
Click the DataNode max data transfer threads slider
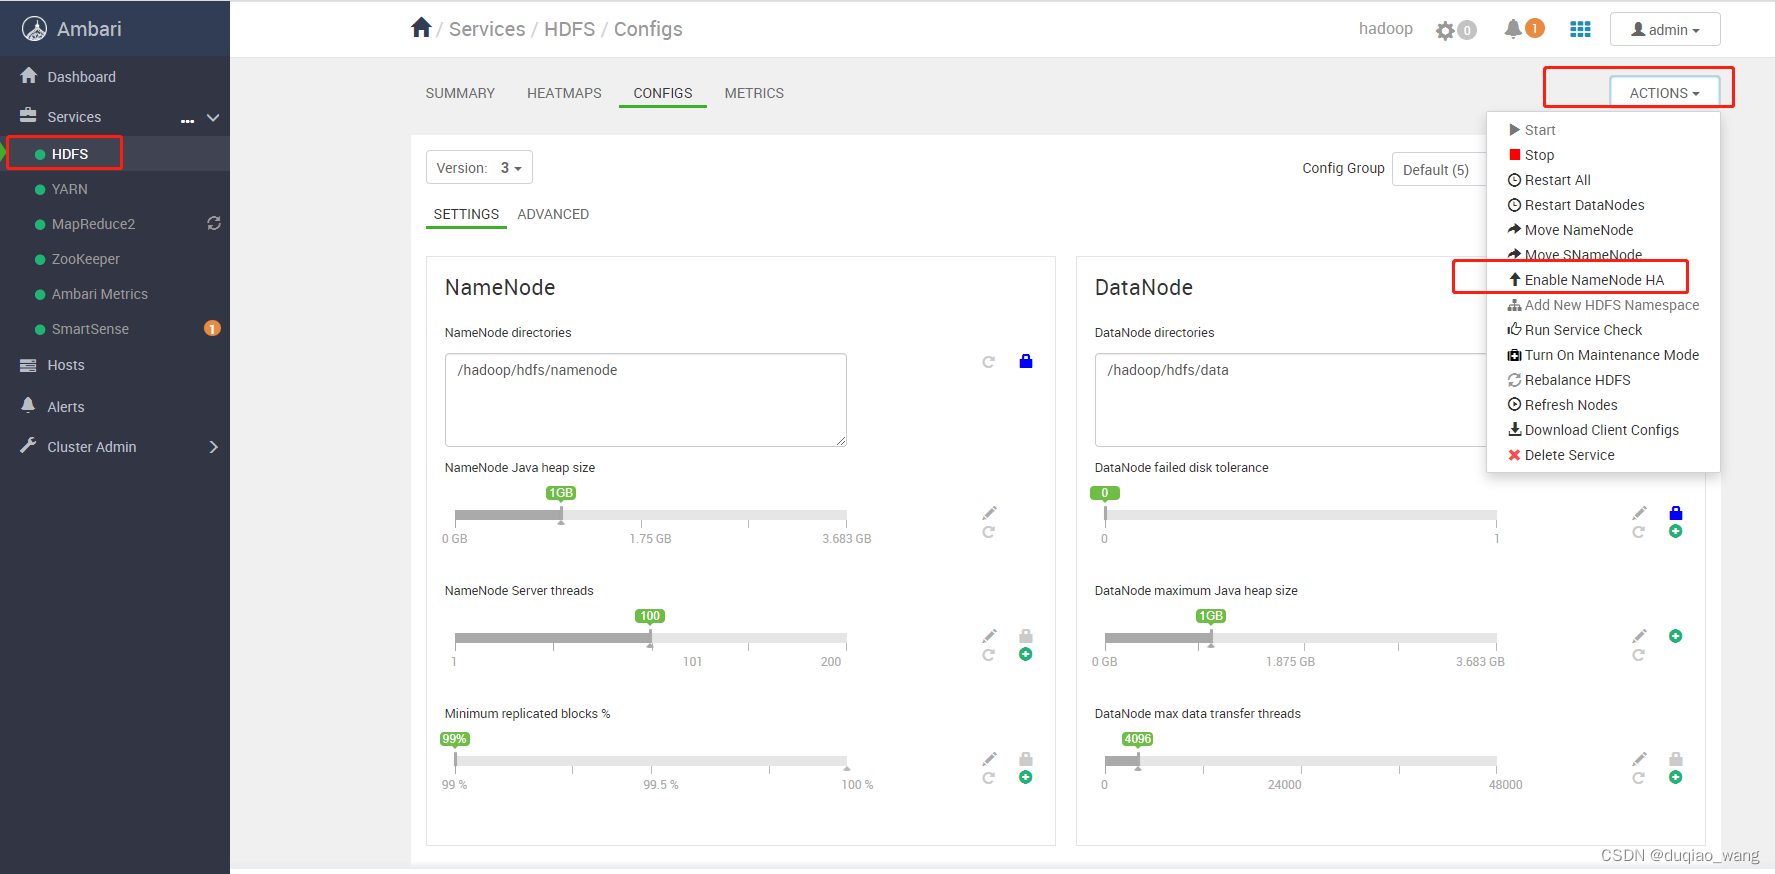1300,761
